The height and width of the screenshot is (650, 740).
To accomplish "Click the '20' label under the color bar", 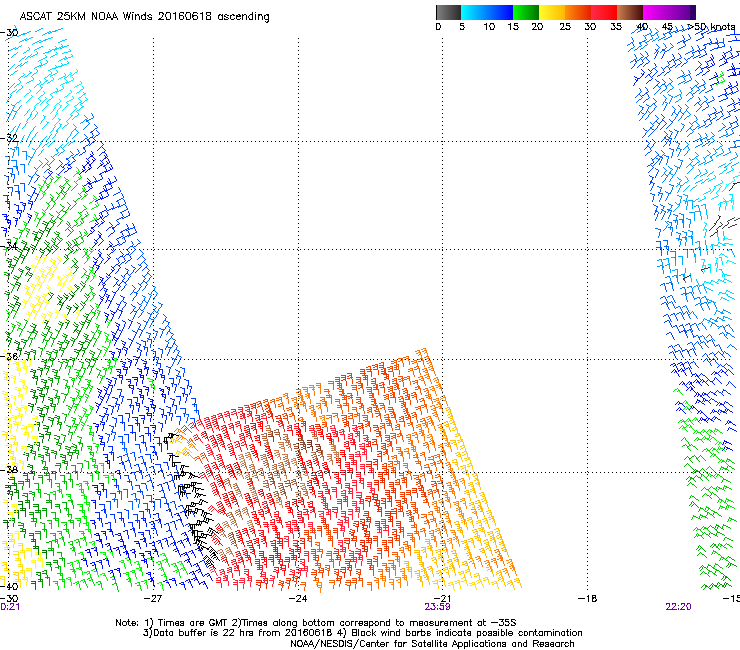I will tap(537, 27).
